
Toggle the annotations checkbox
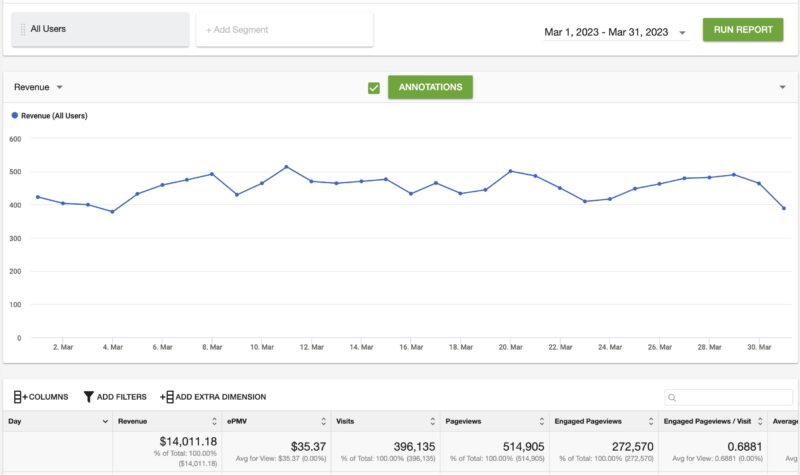(374, 88)
